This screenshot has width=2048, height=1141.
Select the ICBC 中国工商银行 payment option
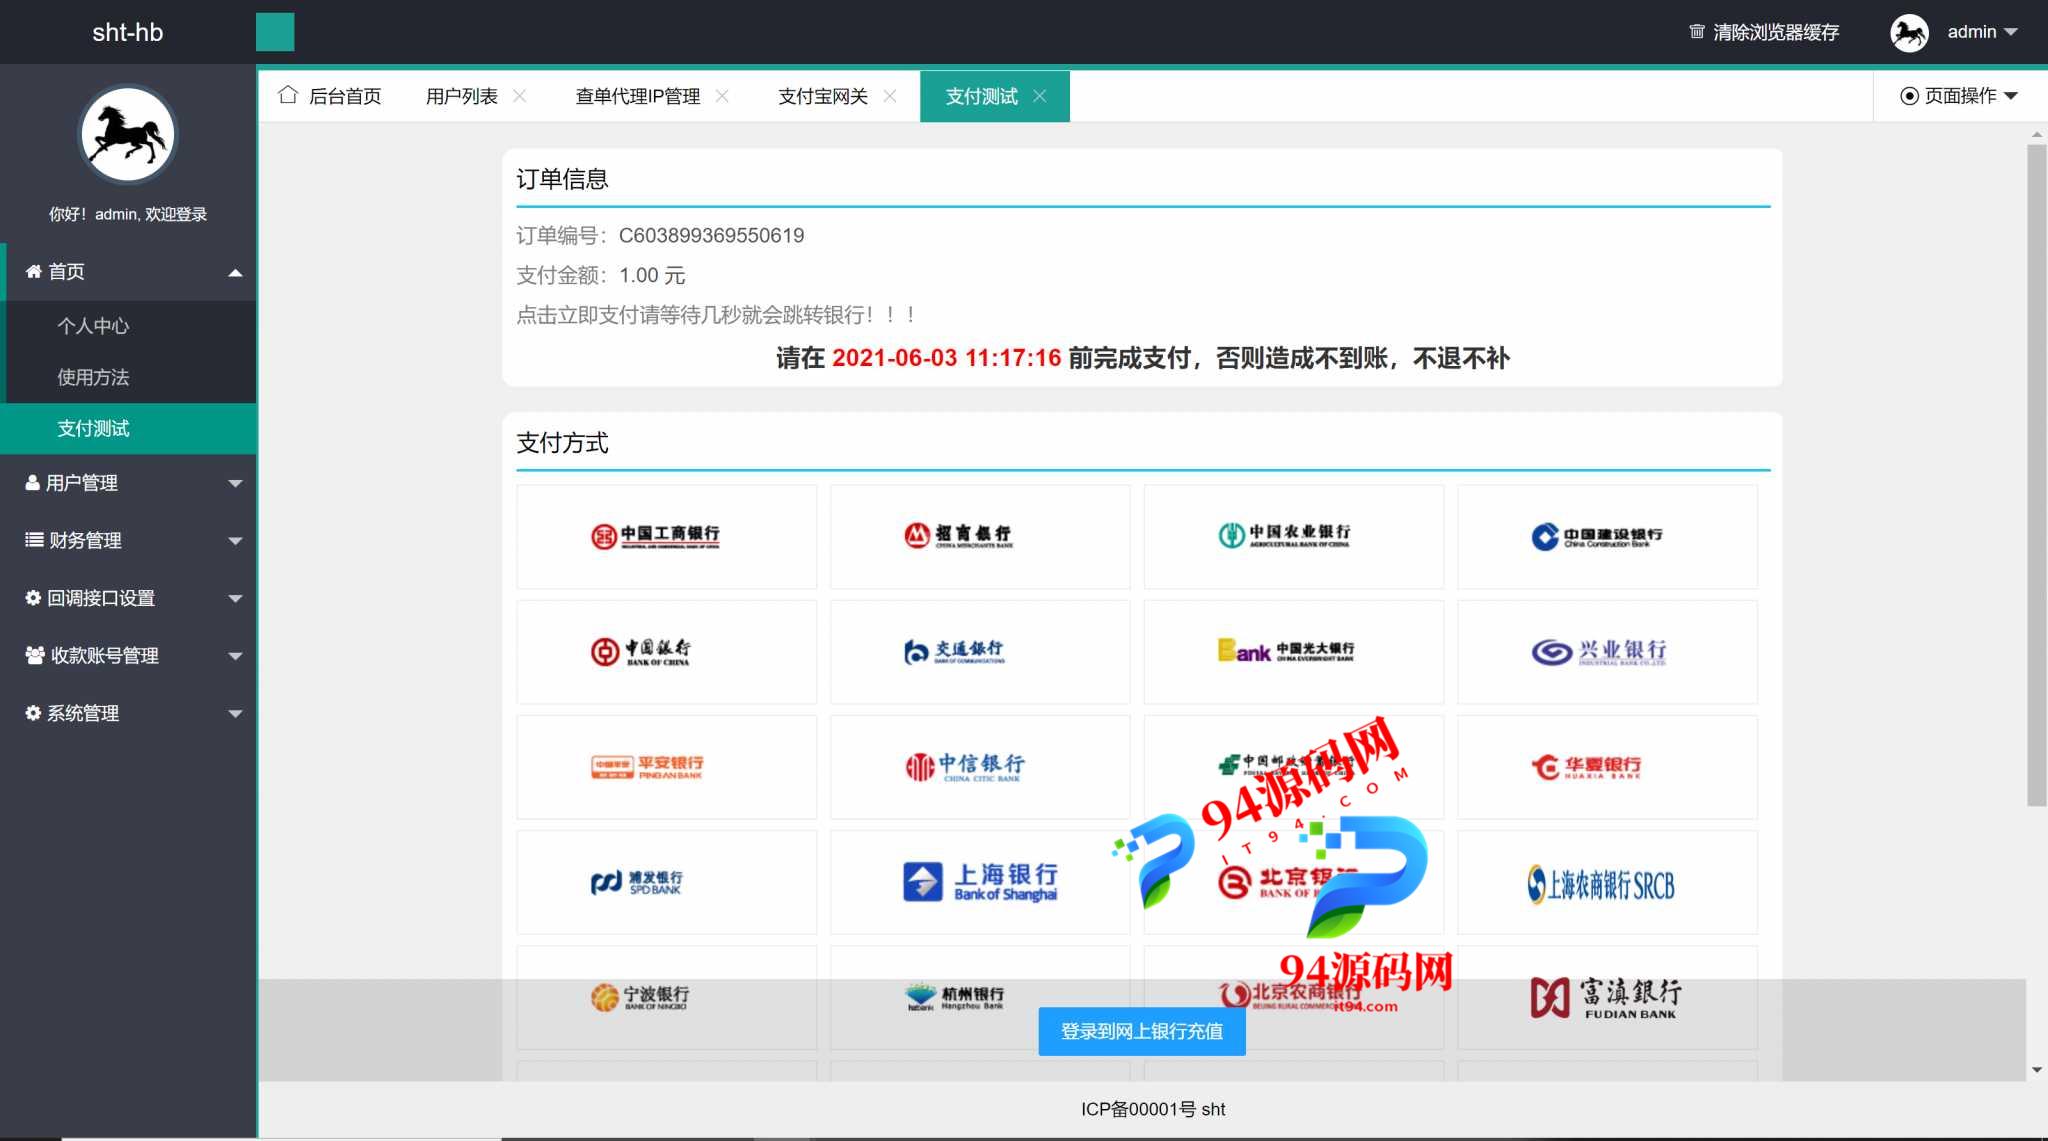point(666,537)
